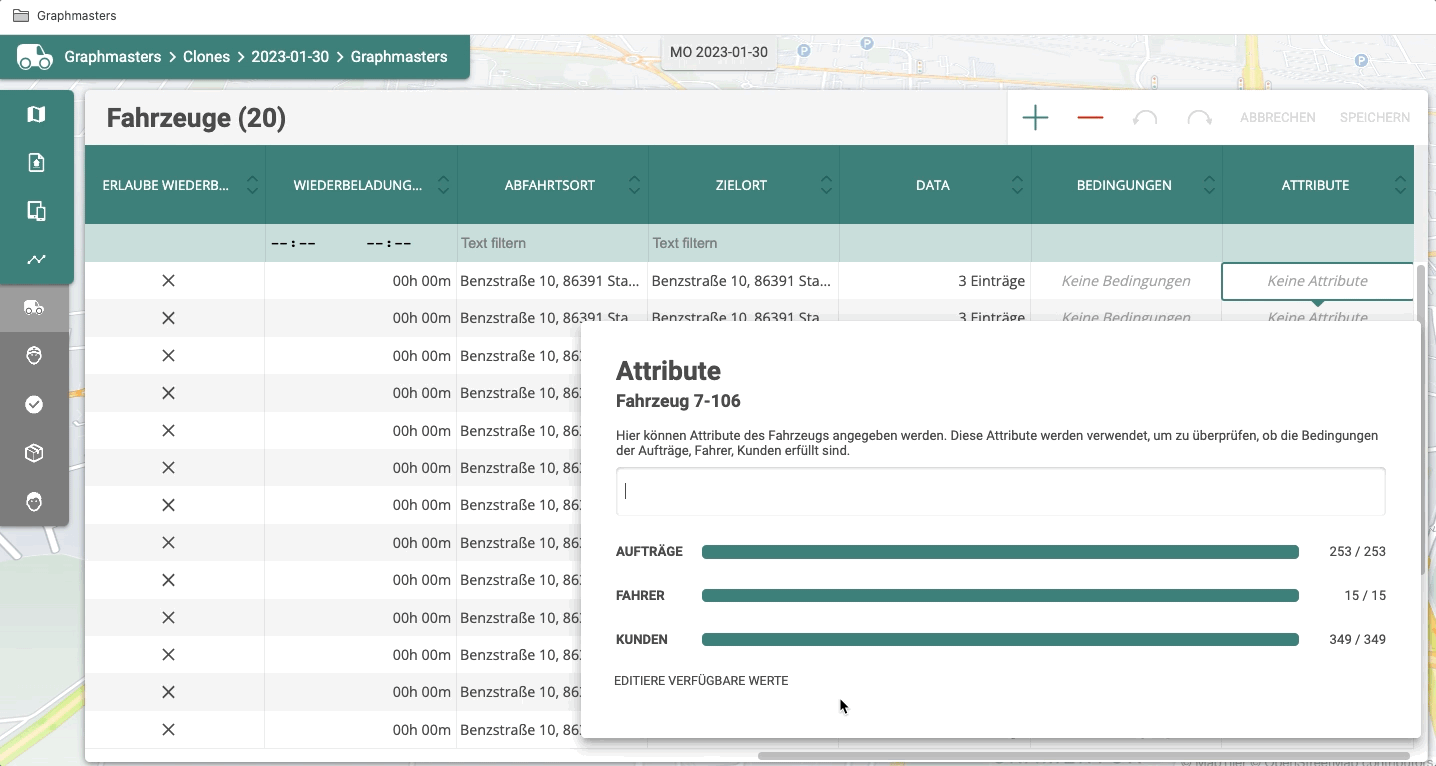This screenshot has height=766, width=1436.
Task: Click the redo arrow icon
Action: point(1199,118)
